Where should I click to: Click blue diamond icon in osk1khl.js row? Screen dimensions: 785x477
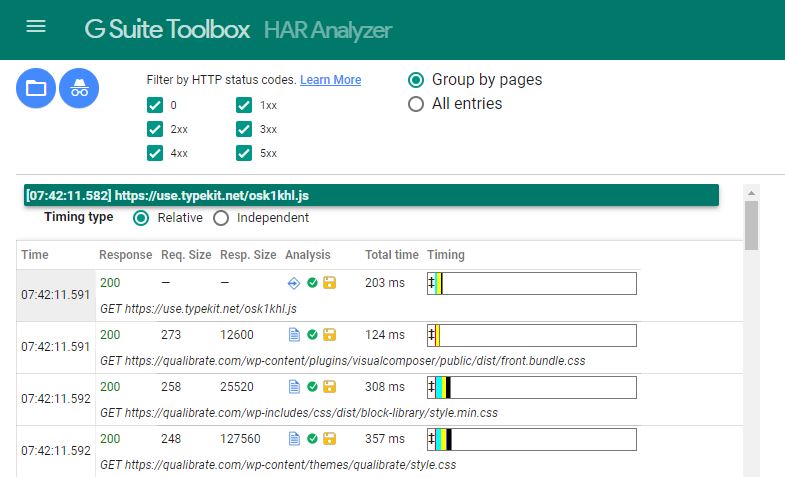[294, 283]
